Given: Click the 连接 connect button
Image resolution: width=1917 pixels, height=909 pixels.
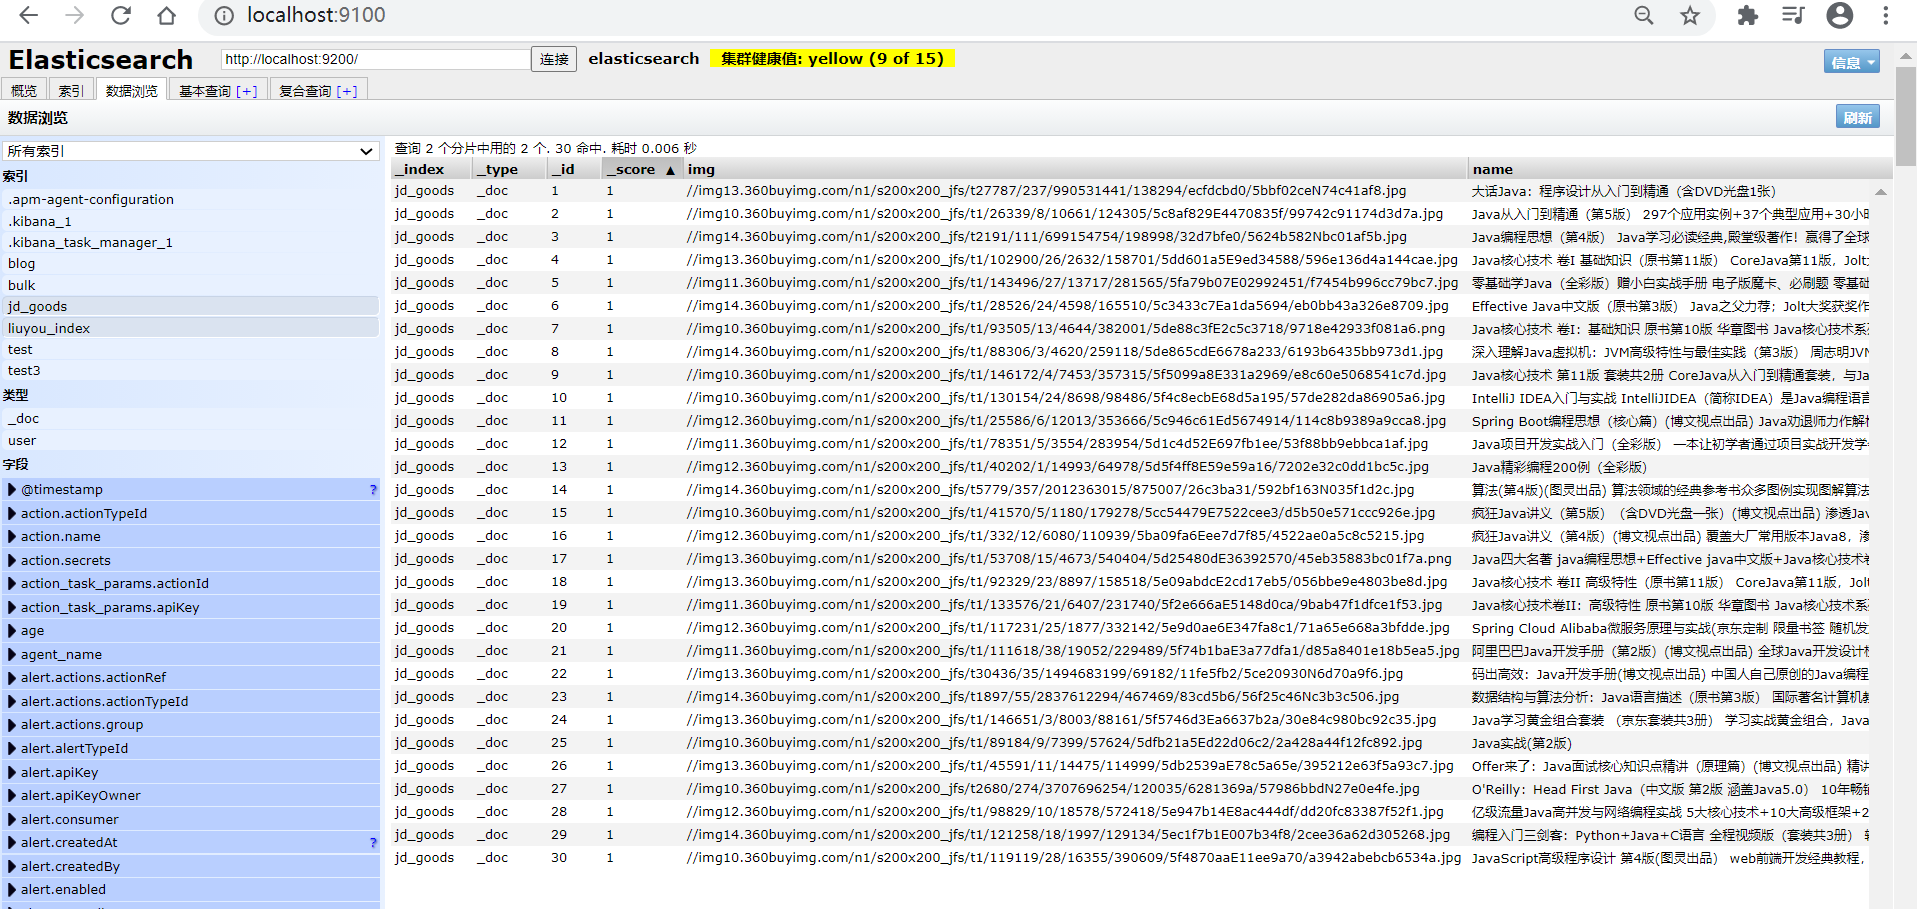Looking at the screenshot, I should (554, 59).
